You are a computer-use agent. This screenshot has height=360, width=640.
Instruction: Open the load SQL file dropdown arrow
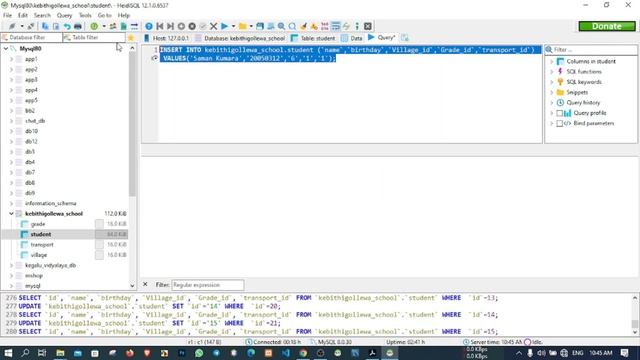pos(251,26)
